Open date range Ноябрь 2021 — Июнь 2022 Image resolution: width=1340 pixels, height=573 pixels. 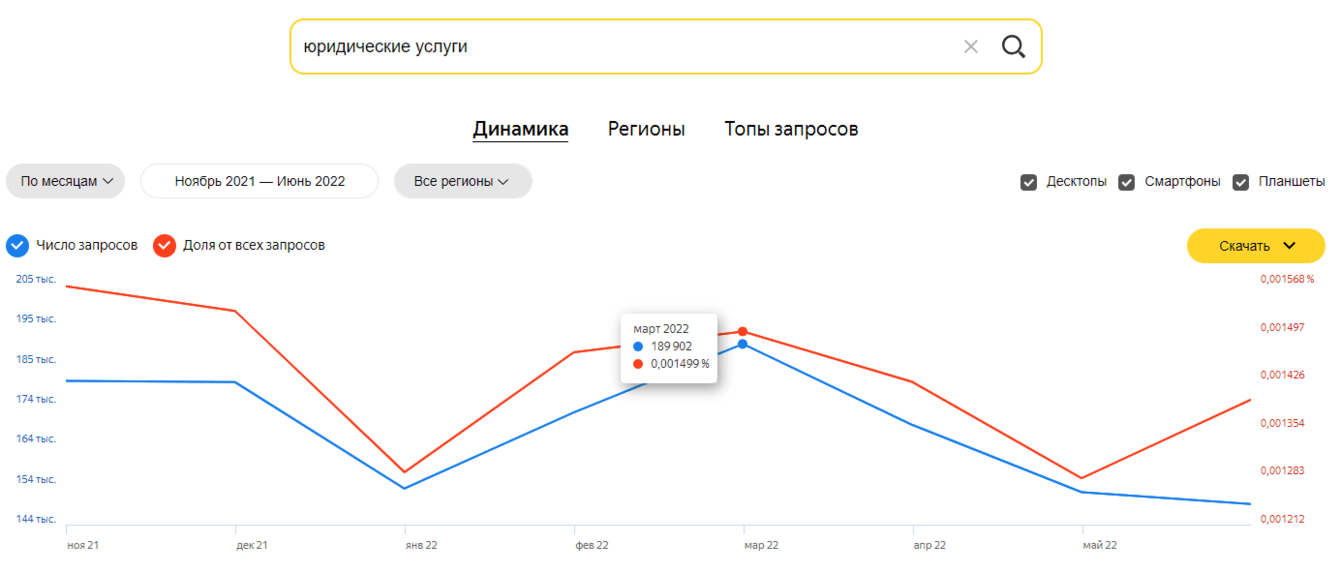pos(260,181)
